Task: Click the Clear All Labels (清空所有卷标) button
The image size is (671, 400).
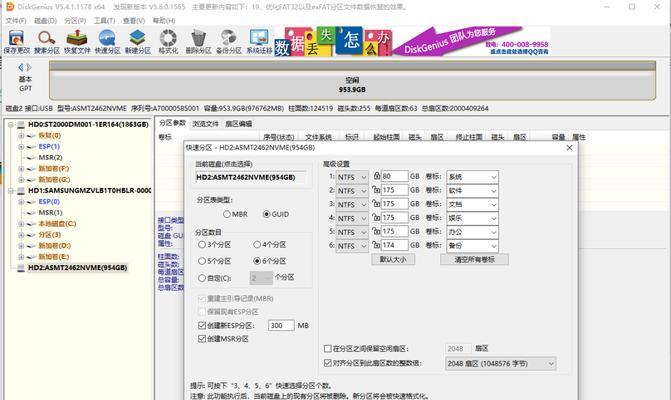Action: click(x=475, y=259)
